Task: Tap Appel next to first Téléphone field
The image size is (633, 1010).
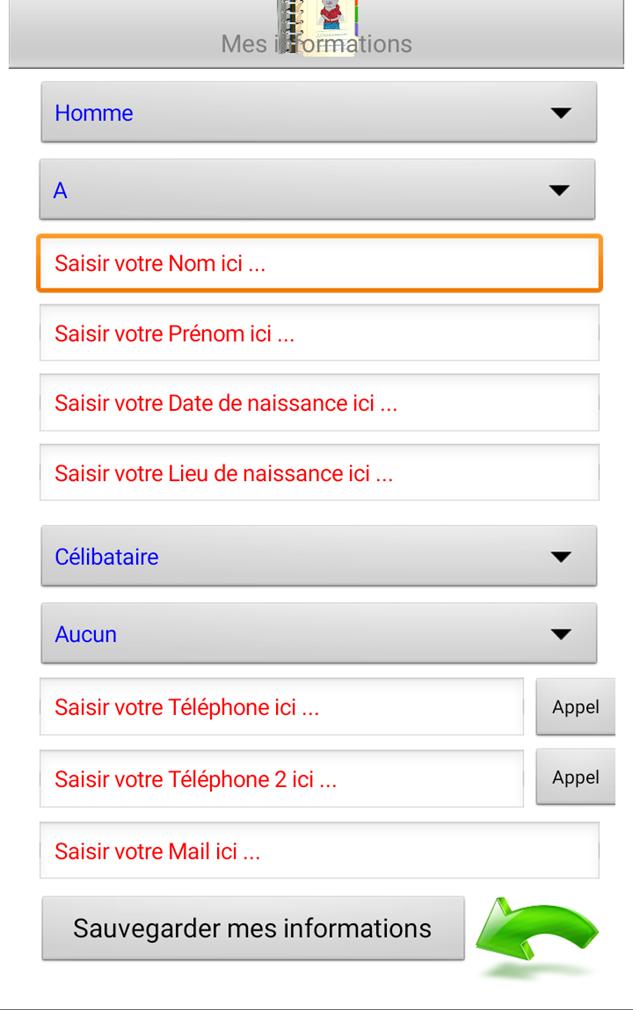Action: (x=576, y=707)
